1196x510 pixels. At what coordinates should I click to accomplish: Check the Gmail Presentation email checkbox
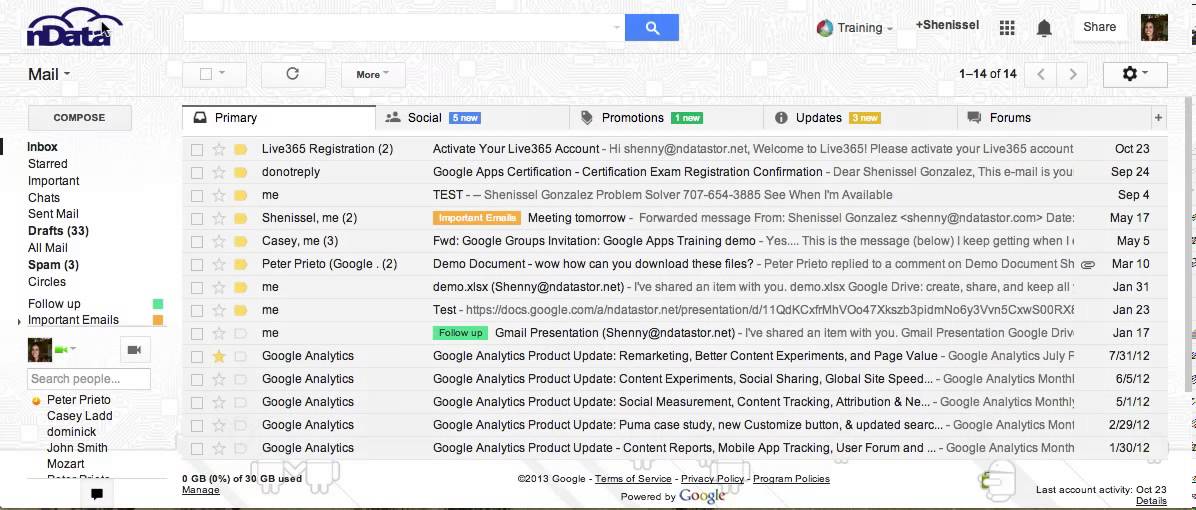[197, 334]
